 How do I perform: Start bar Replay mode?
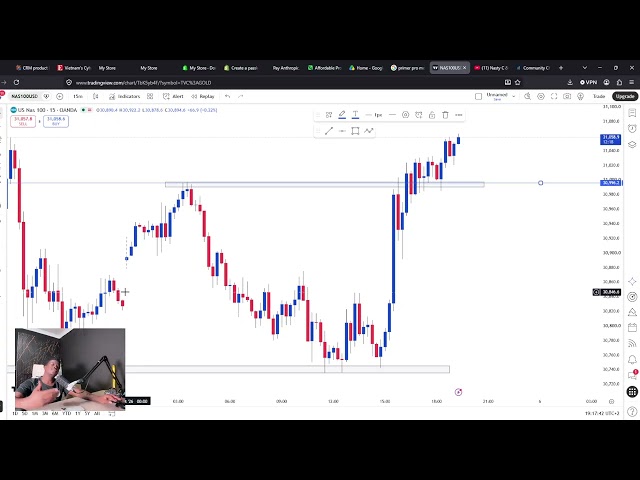coord(203,96)
